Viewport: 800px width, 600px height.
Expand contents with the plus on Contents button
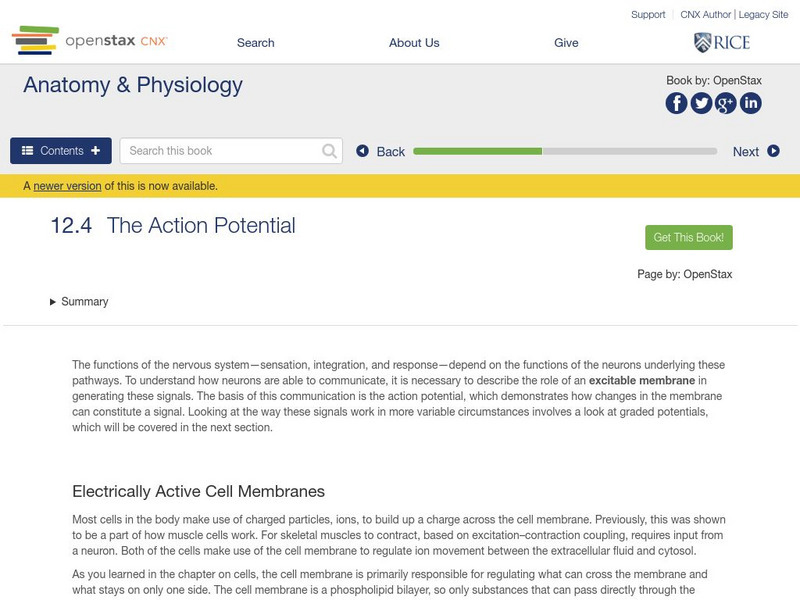[x=93, y=150]
